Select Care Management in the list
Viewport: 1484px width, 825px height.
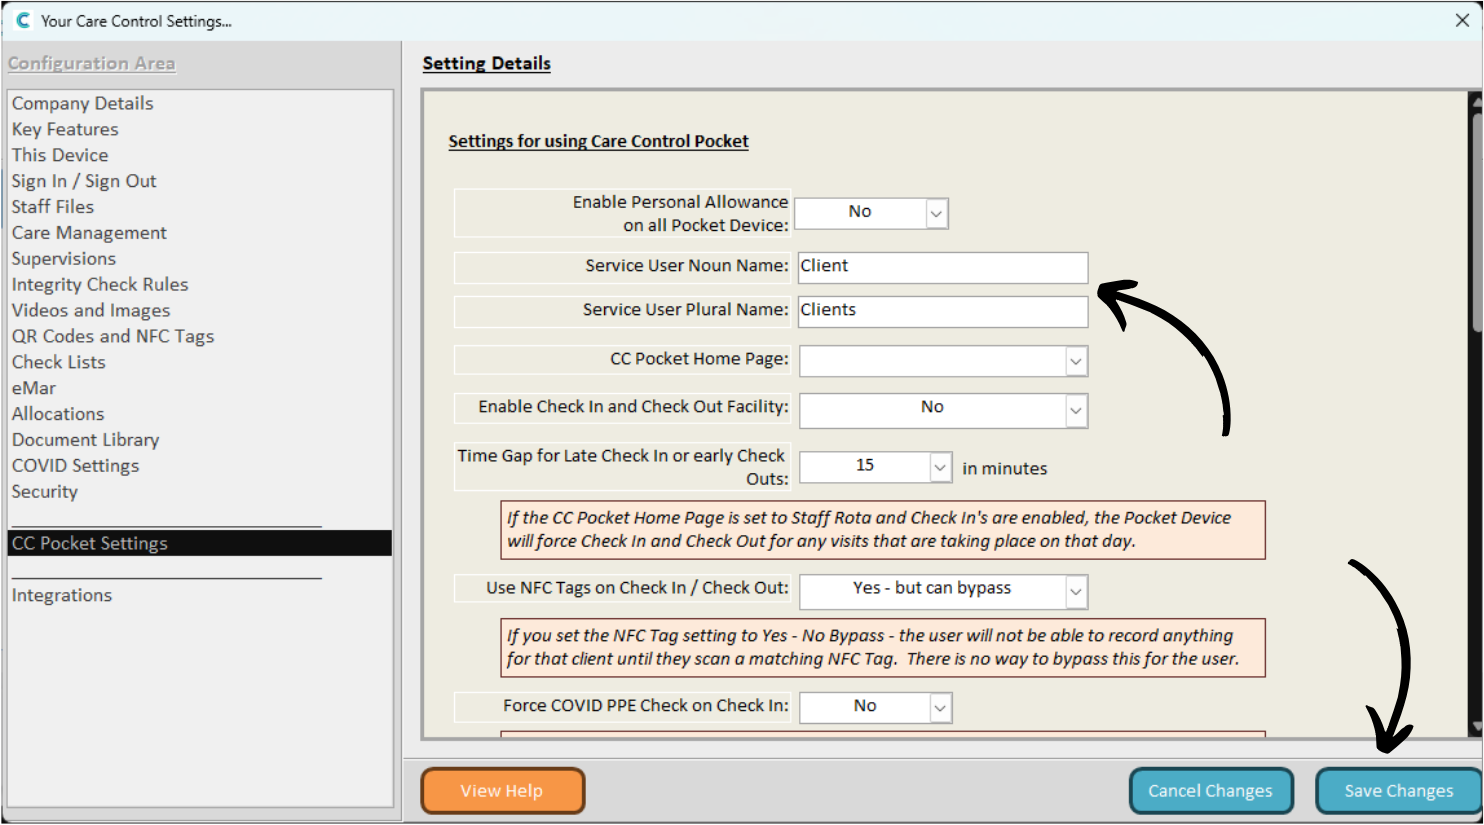click(x=89, y=233)
